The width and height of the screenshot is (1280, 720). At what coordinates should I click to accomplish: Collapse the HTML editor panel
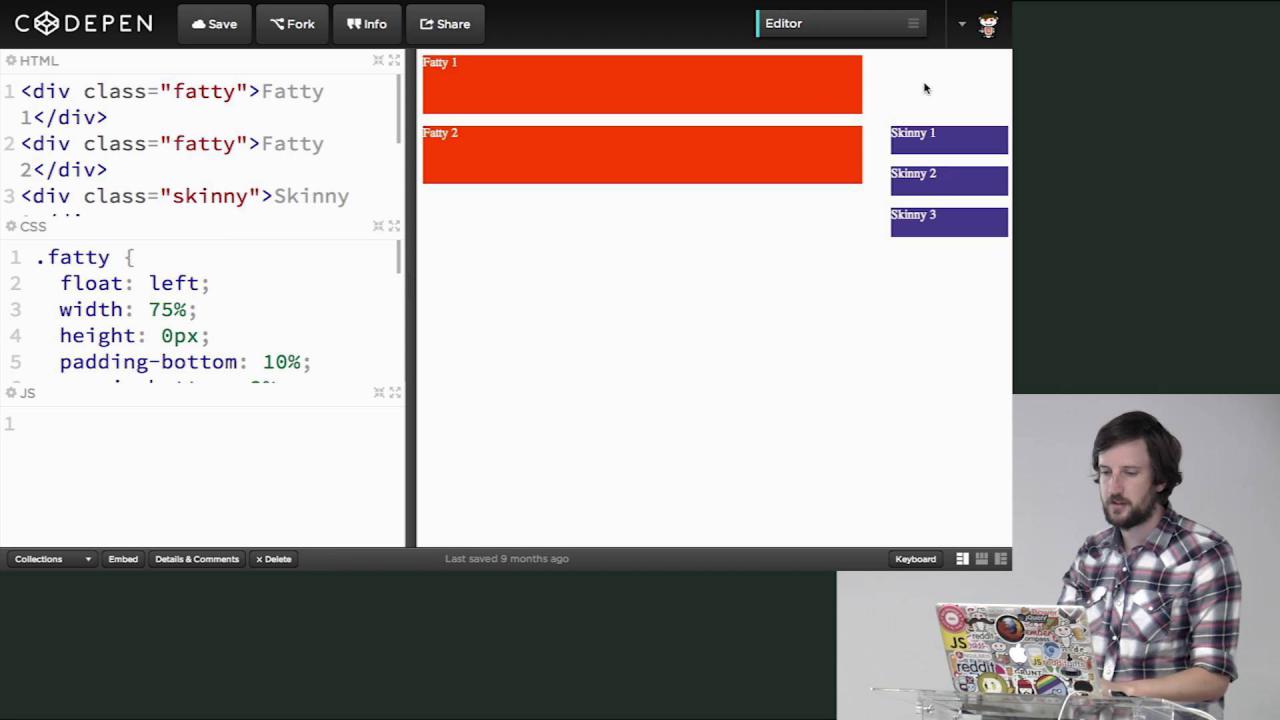click(x=378, y=61)
